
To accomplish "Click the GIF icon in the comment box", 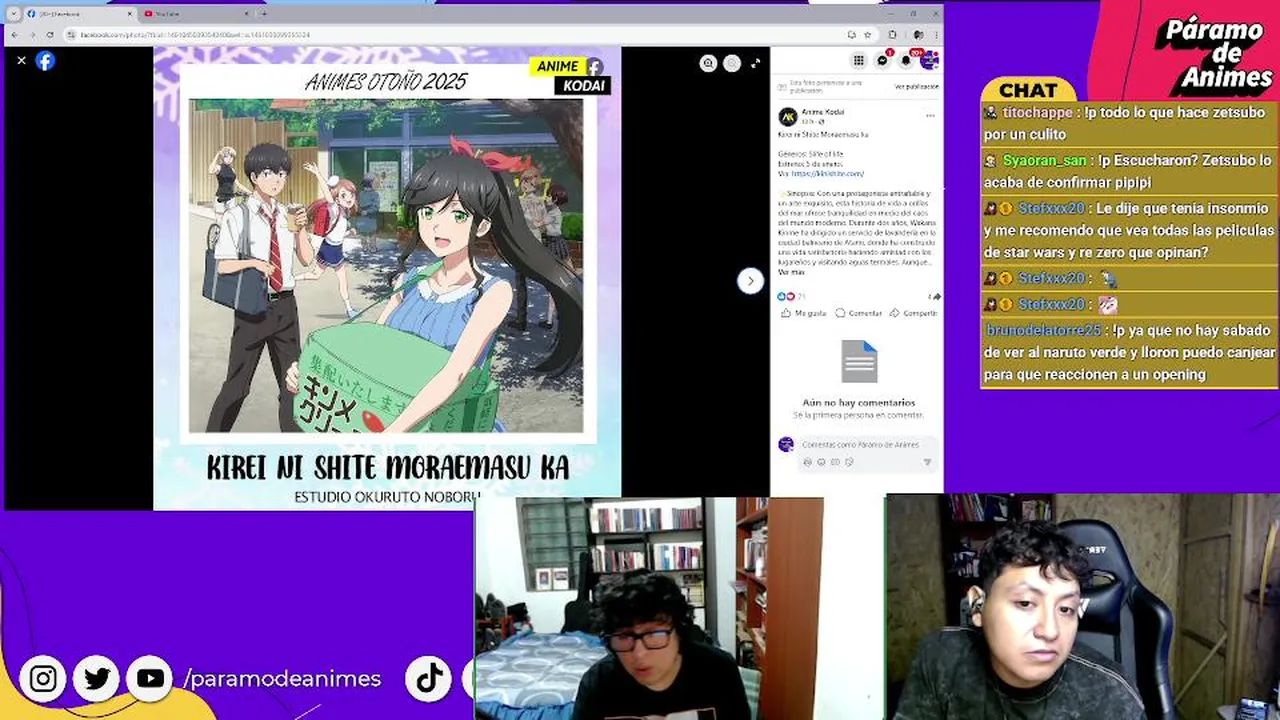I will 835,462.
